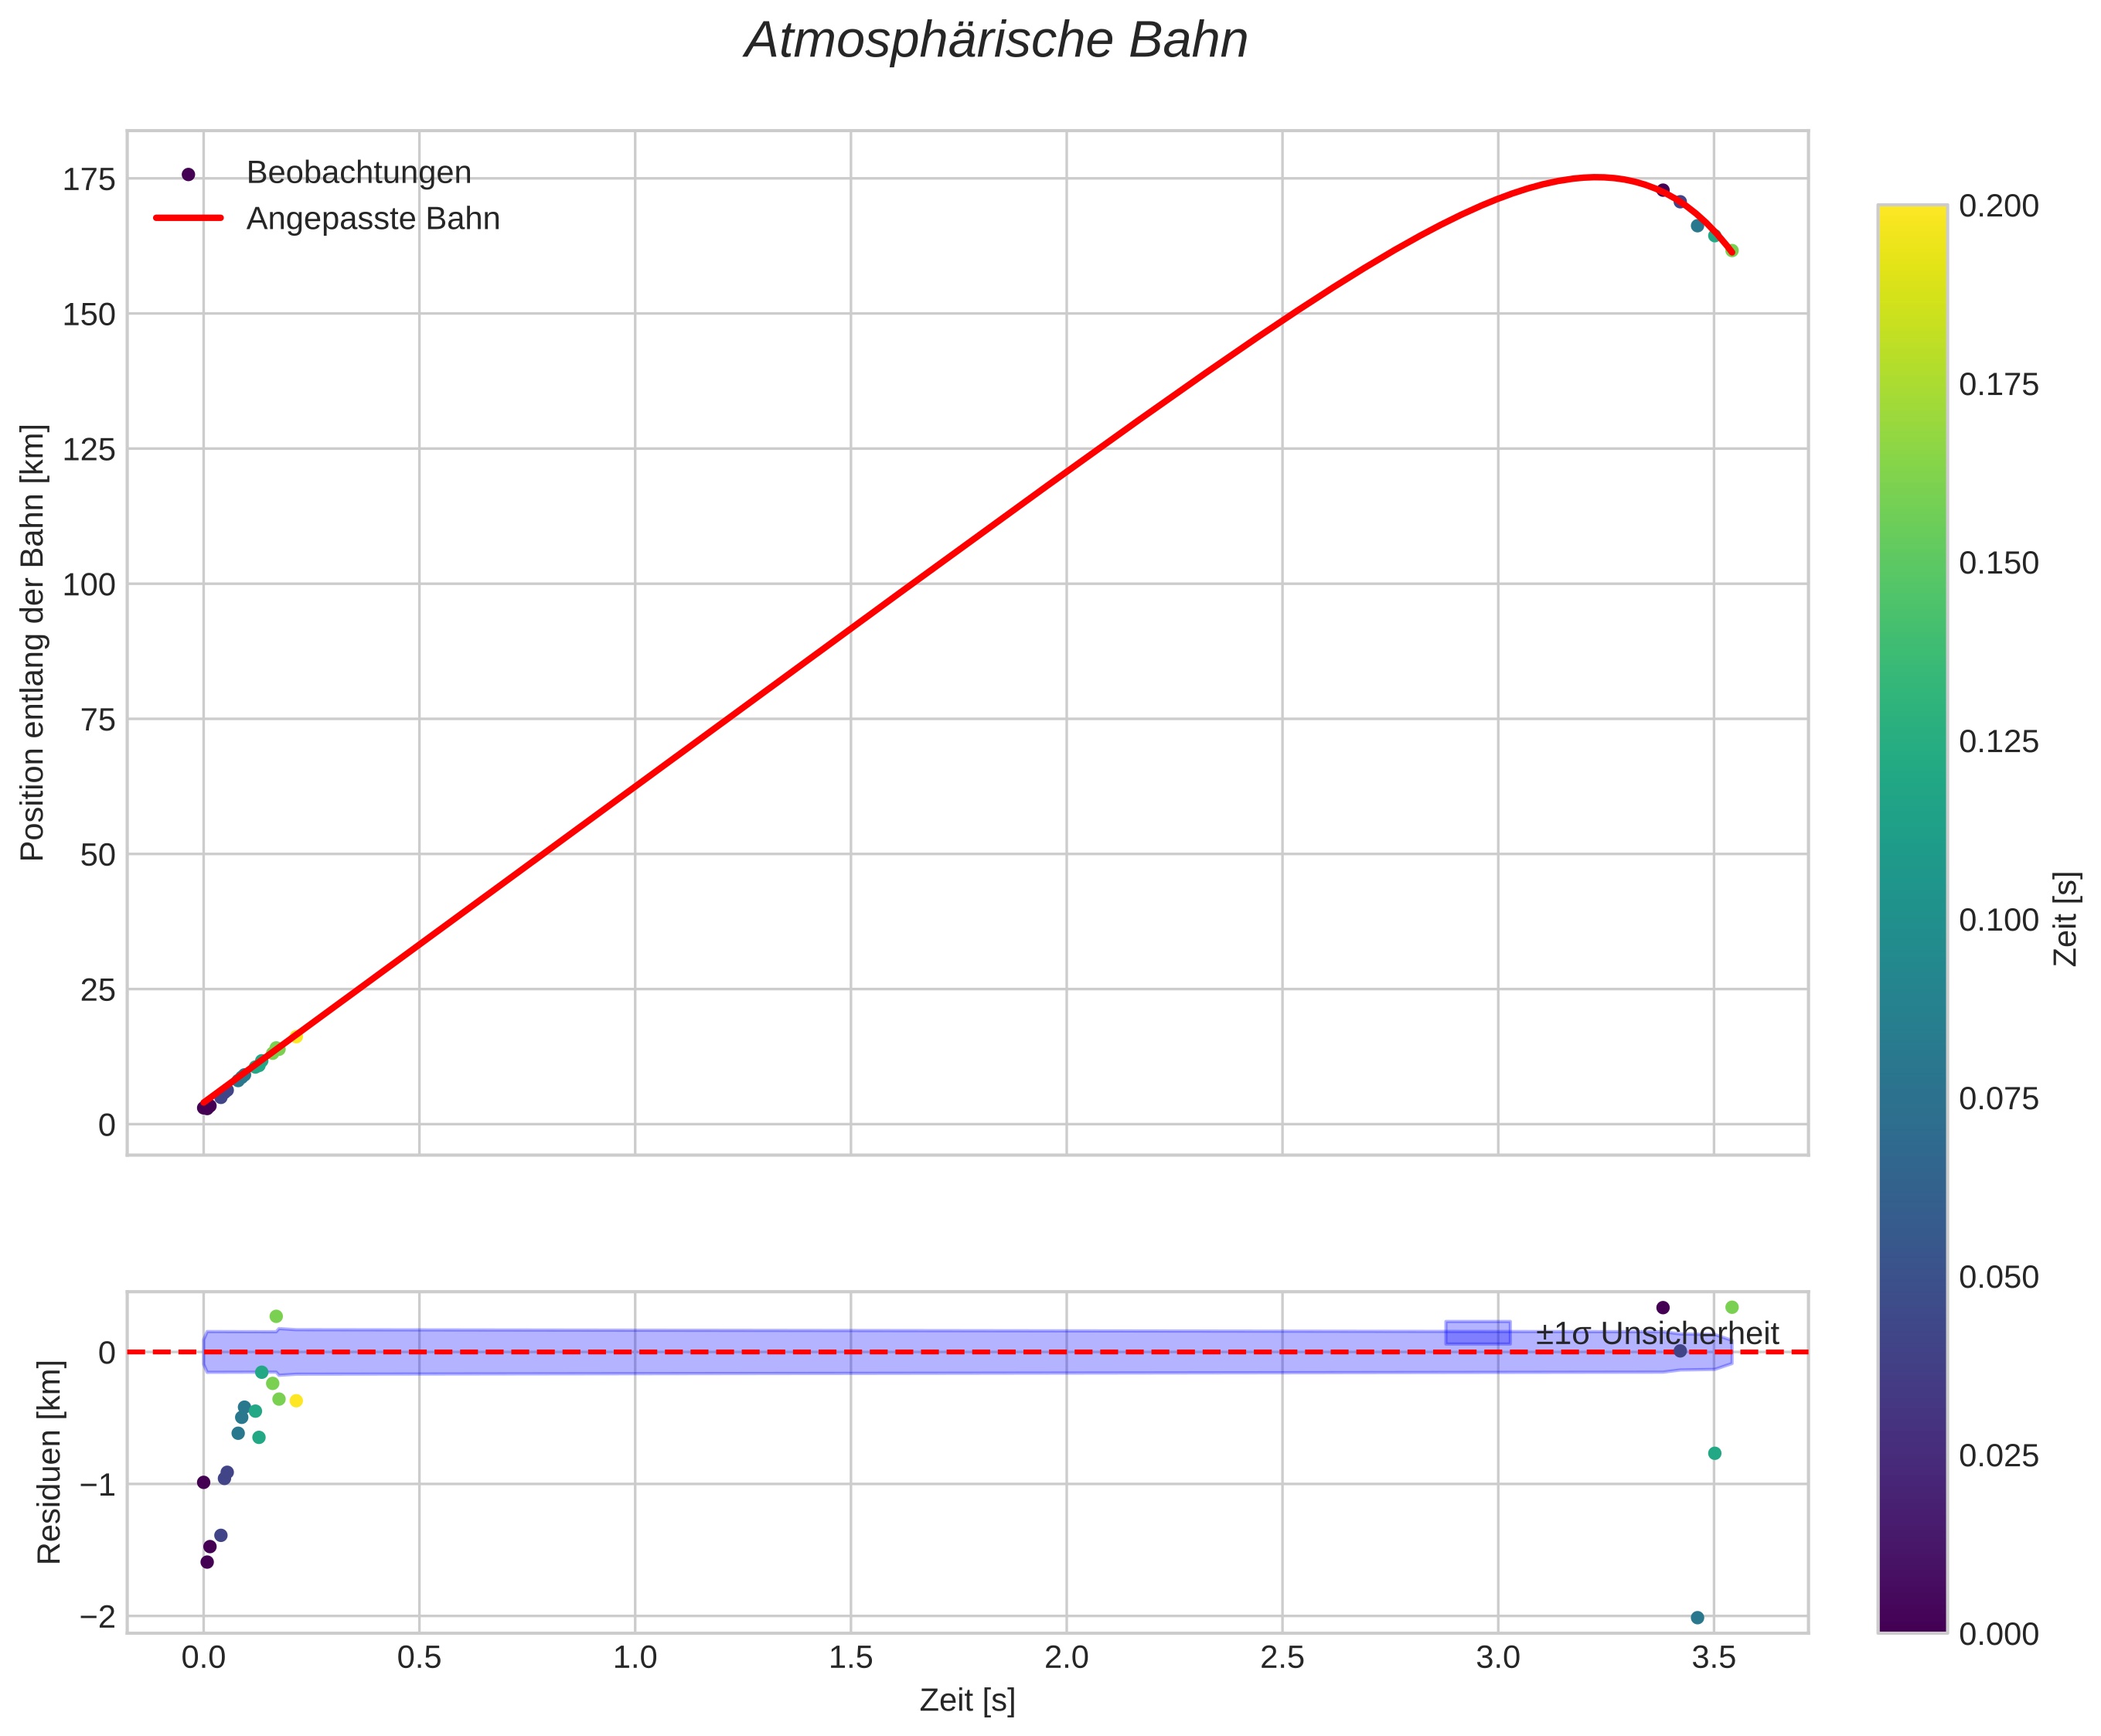Click the red line sample in legend
The height and width of the screenshot is (1736, 2101).
click(188, 218)
